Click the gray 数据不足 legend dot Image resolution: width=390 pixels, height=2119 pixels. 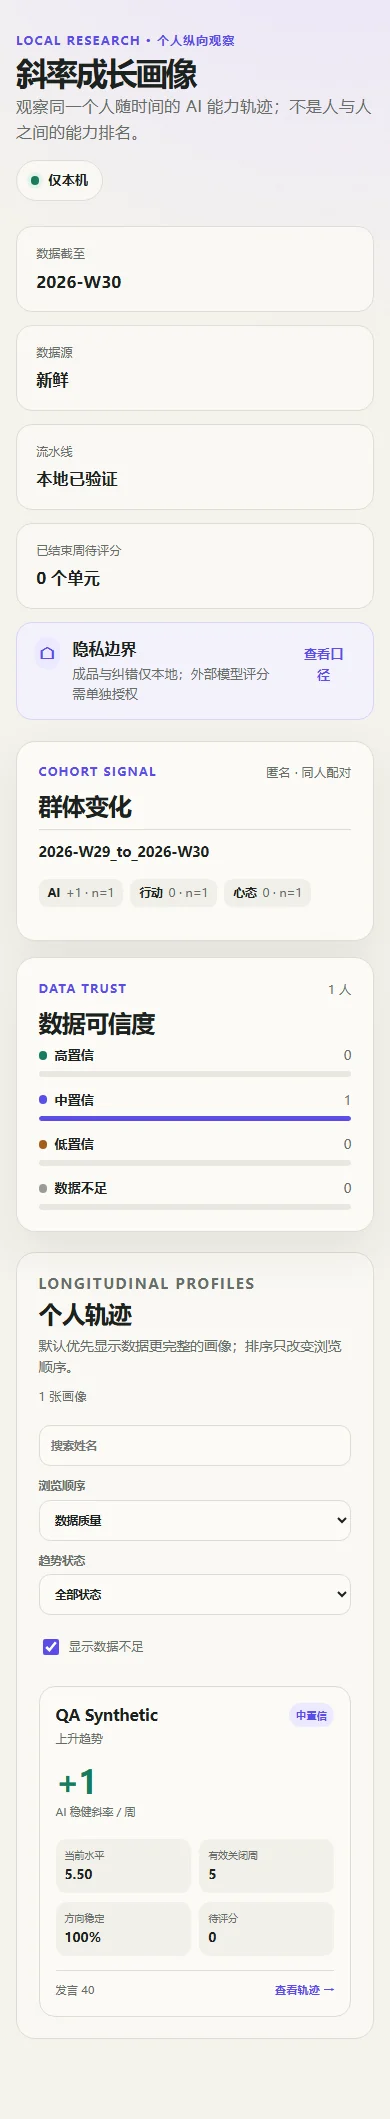[x=43, y=1188]
